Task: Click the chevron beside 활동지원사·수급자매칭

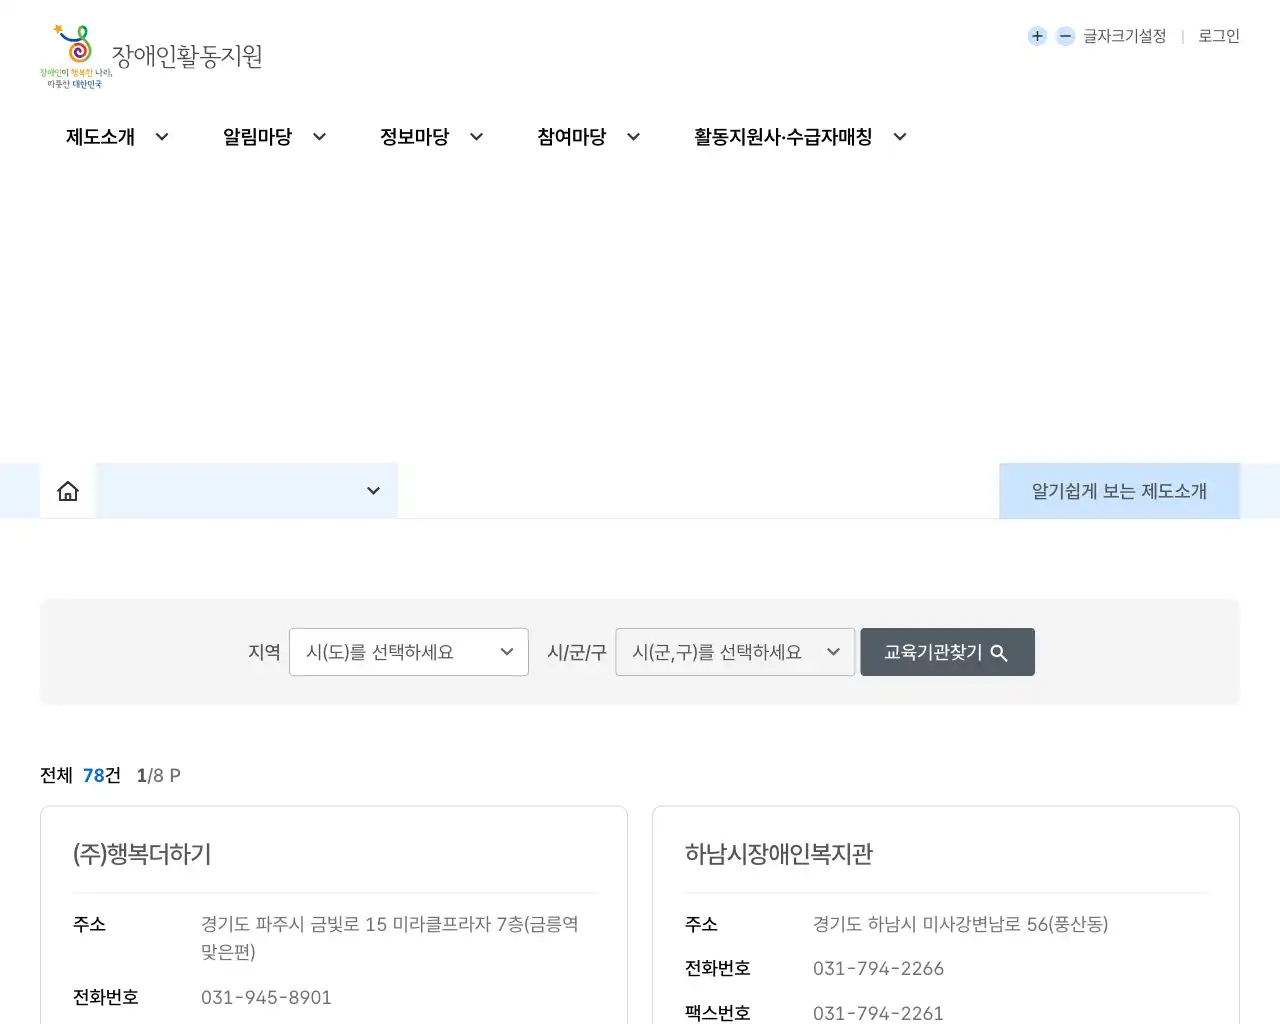Action: tap(900, 137)
